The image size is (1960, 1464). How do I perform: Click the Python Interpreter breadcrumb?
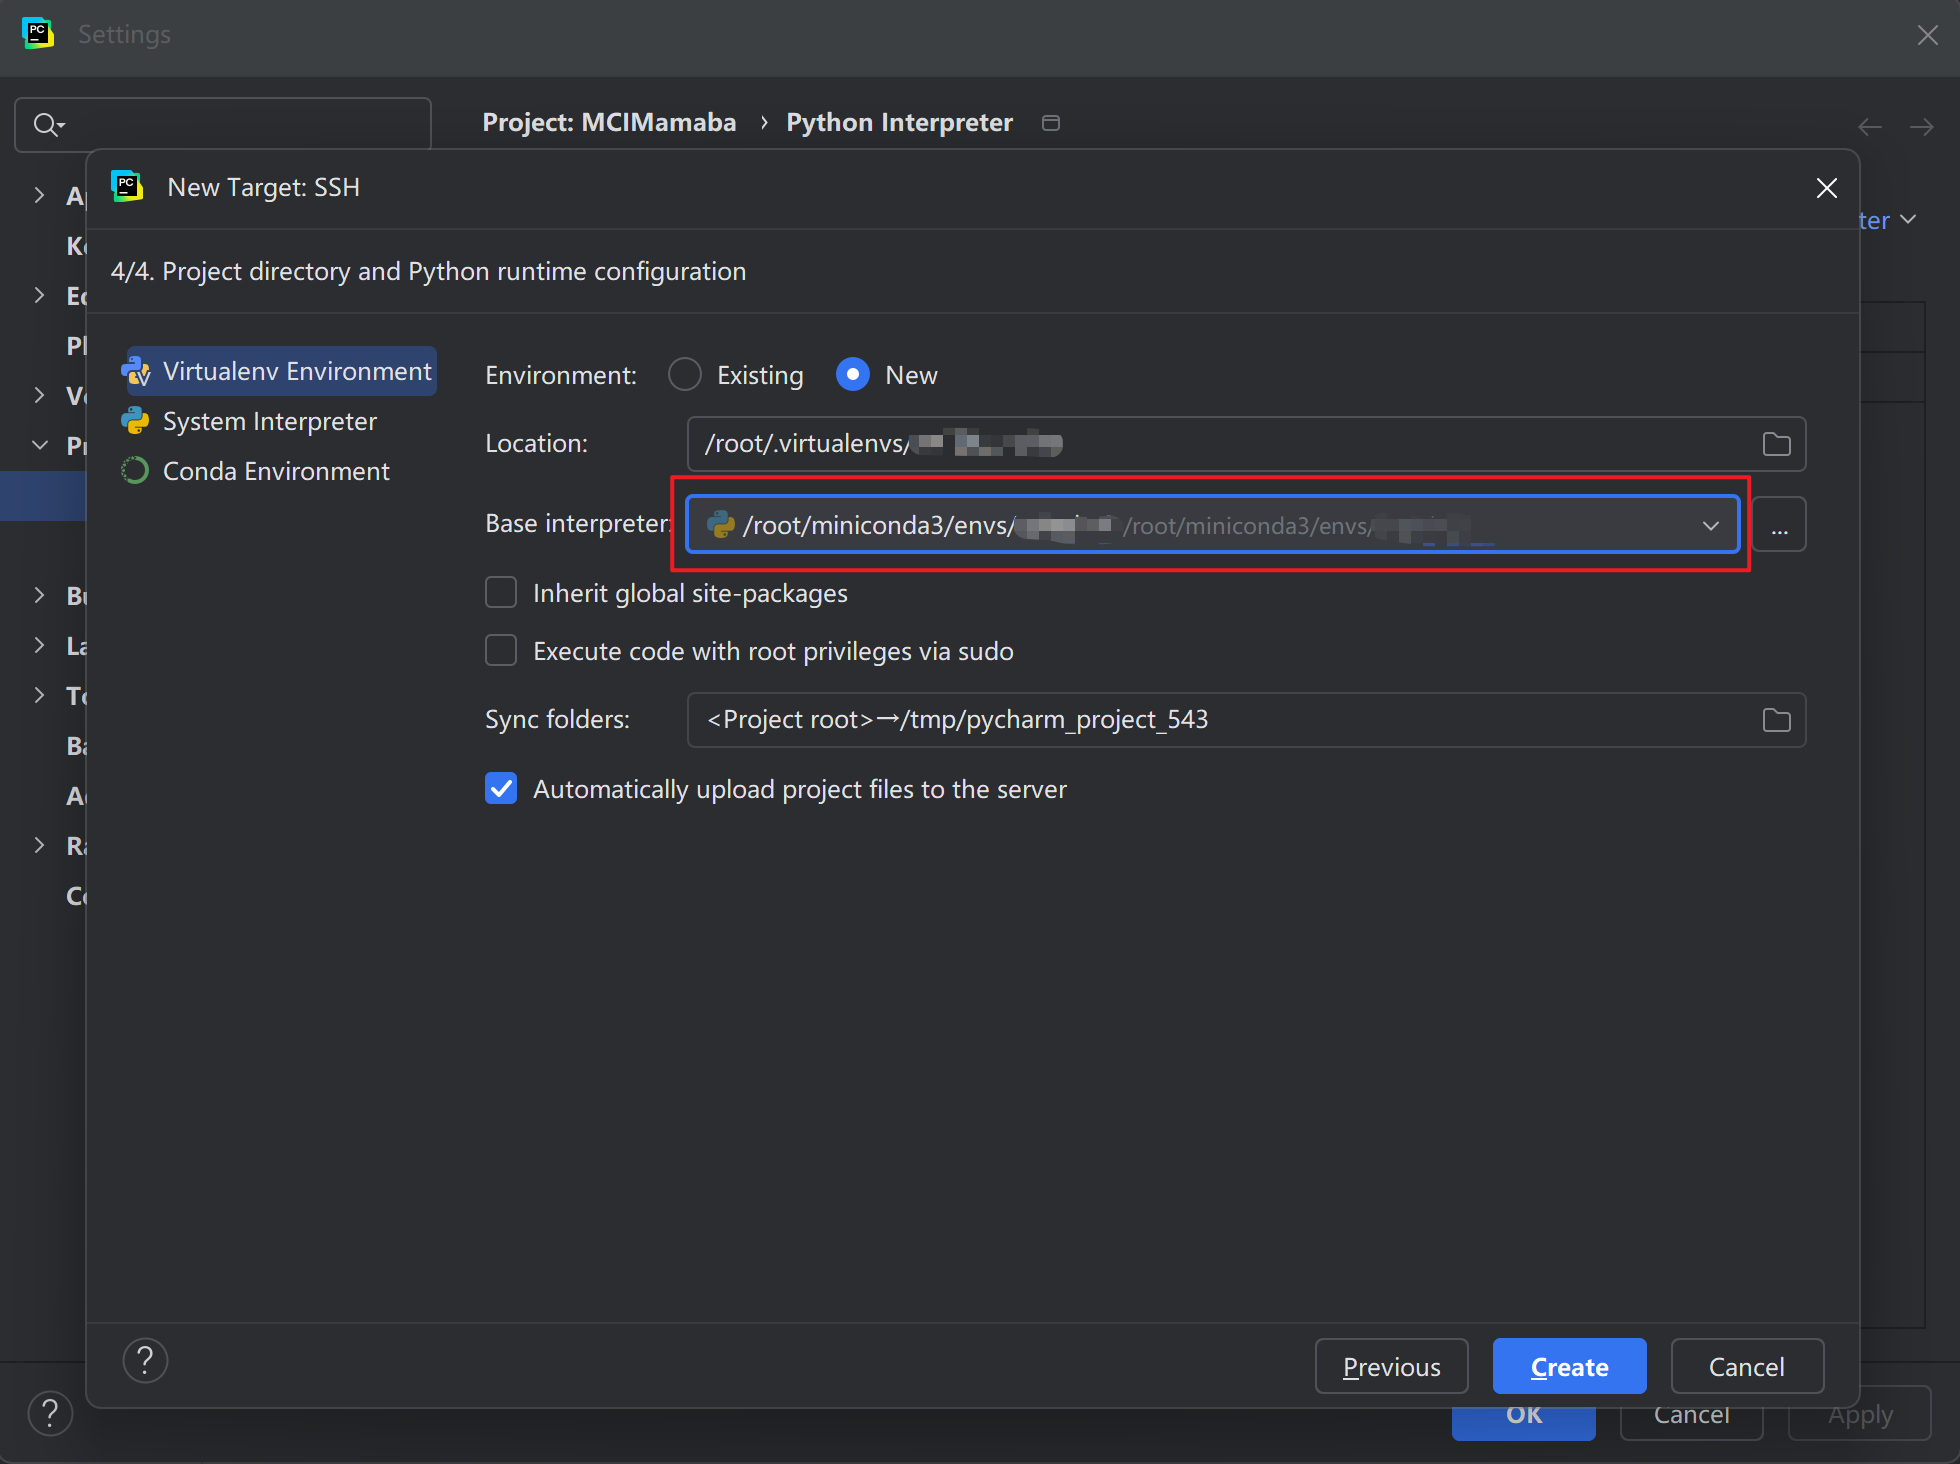(x=899, y=122)
